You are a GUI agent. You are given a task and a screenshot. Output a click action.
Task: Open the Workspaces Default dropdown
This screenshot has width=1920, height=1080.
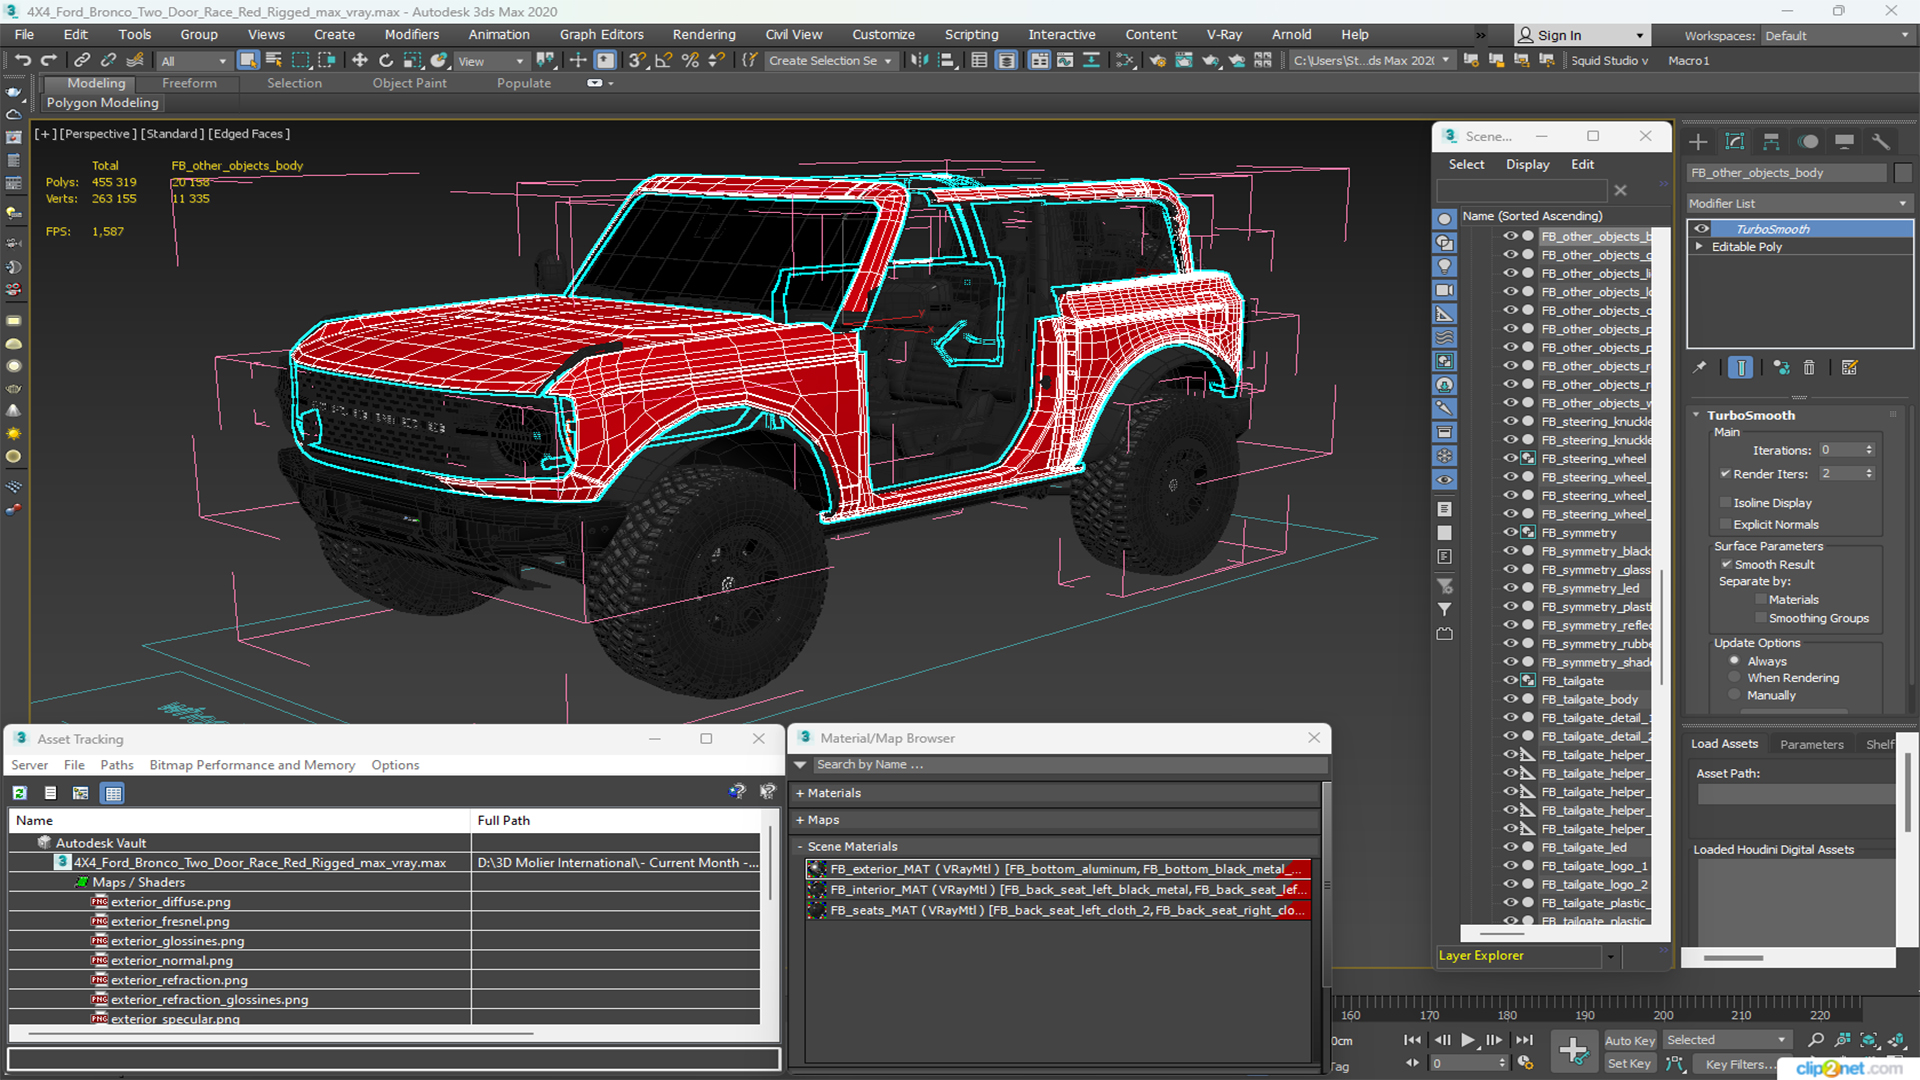point(1836,35)
